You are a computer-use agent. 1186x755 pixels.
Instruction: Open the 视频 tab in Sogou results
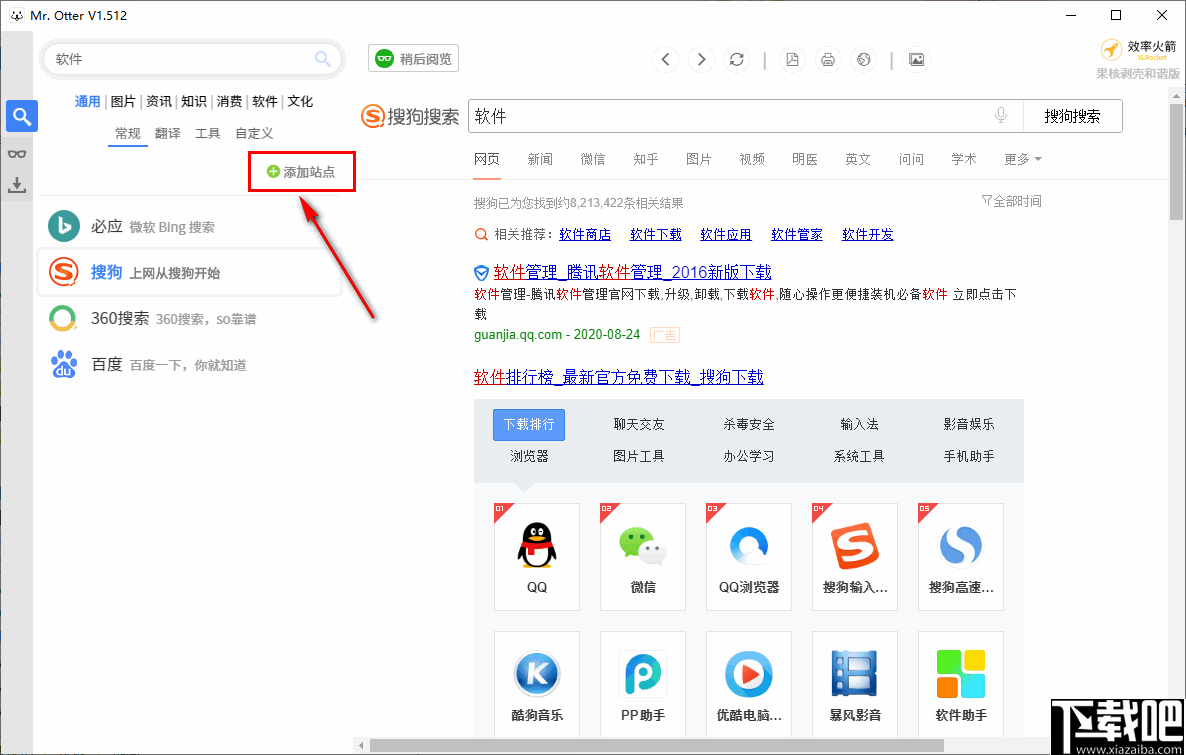[752, 159]
